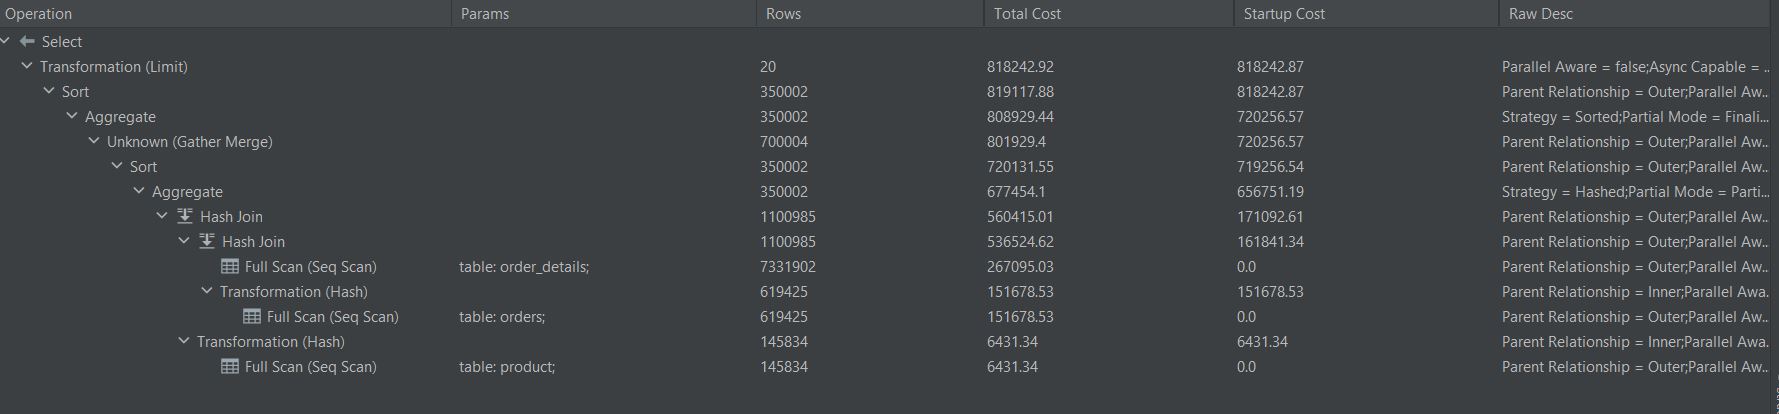
Task: Click the table icon for orders scan
Action: (252, 317)
